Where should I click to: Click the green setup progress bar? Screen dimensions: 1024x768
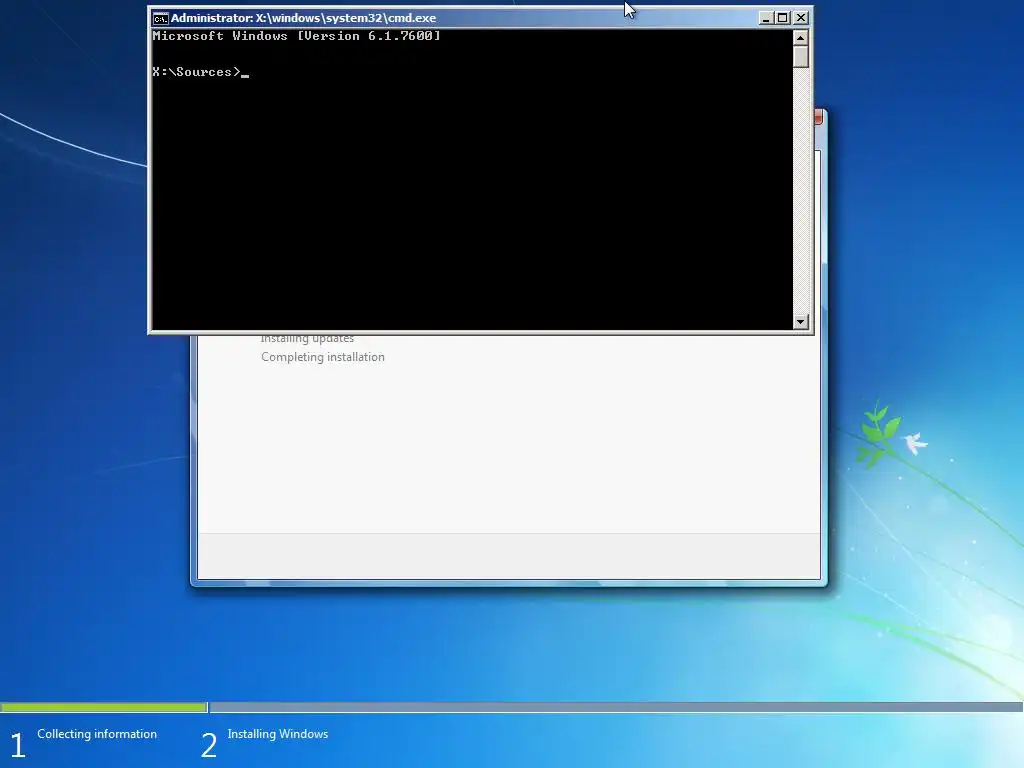tap(104, 707)
